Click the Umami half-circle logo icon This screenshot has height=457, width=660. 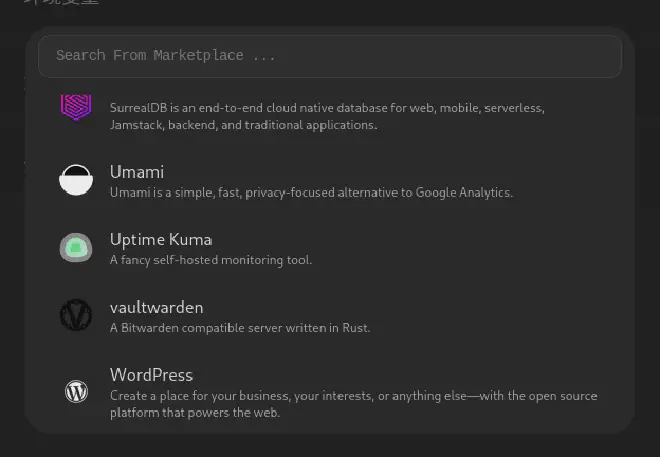(76, 180)
